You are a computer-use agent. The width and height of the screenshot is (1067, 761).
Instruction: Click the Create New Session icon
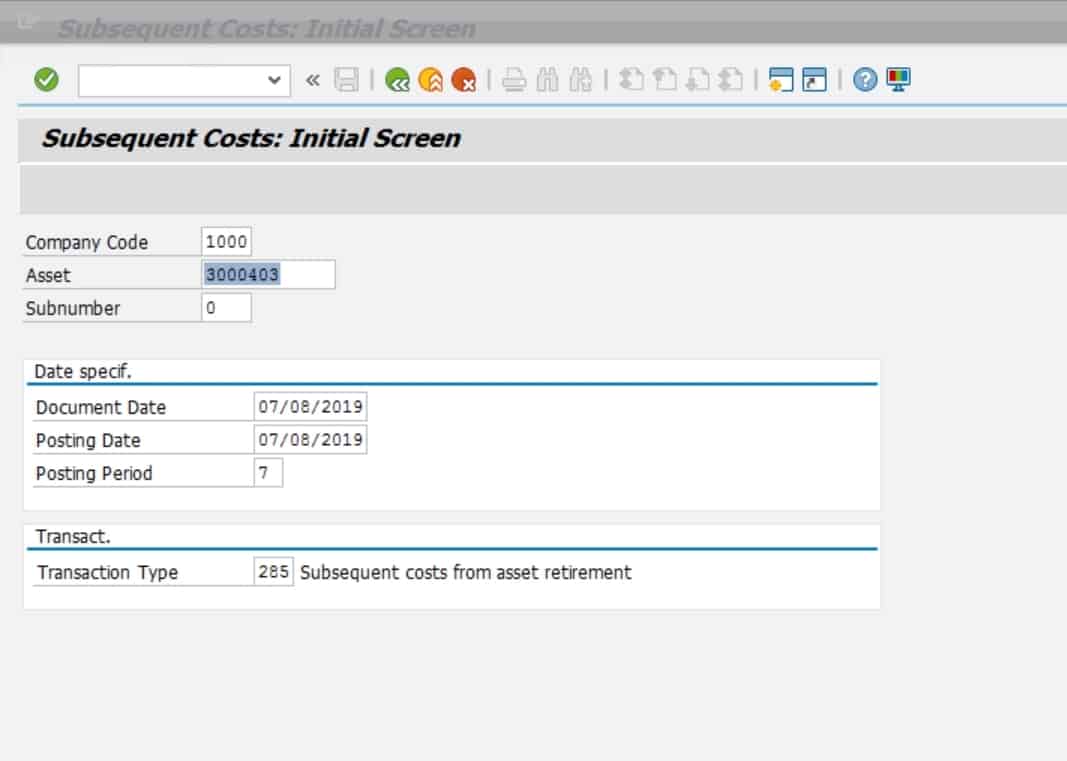[781, 80]
